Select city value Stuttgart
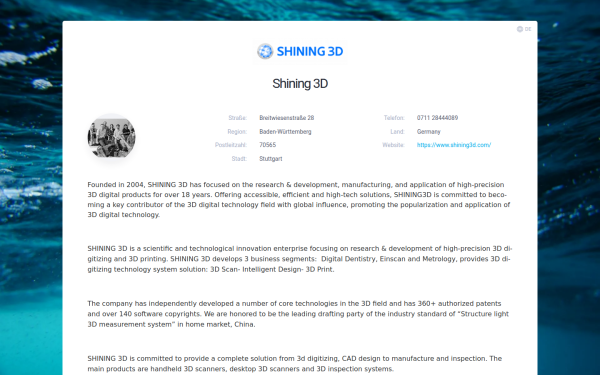 (x=271, y=159)
